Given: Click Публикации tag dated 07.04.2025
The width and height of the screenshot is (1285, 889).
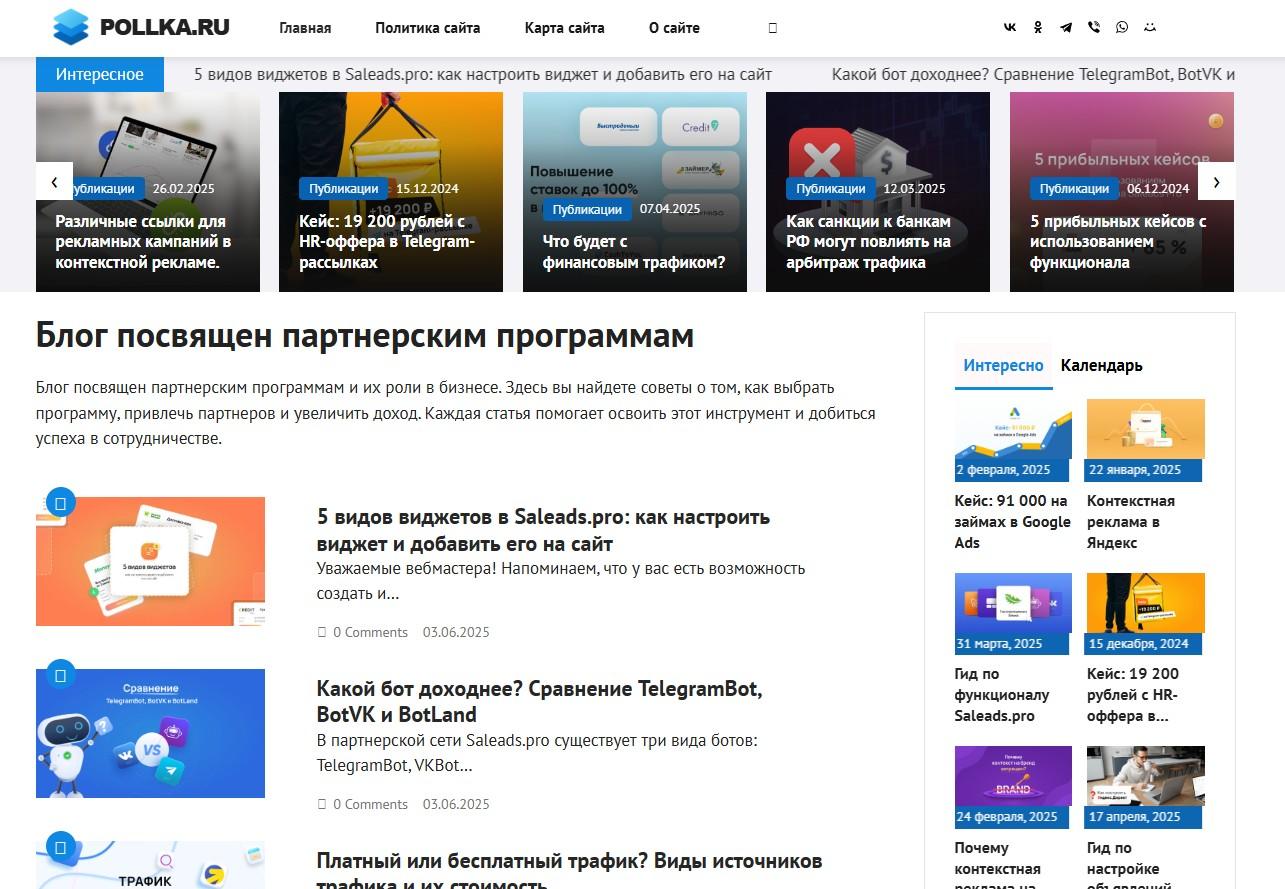Looking at the screenshot, I should coord(587,209).
